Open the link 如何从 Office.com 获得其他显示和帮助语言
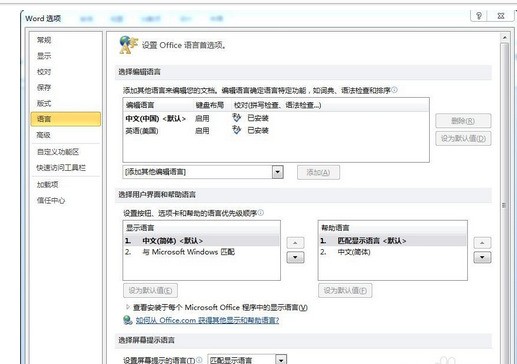The image size is (517, 364). tap(207, 320)
